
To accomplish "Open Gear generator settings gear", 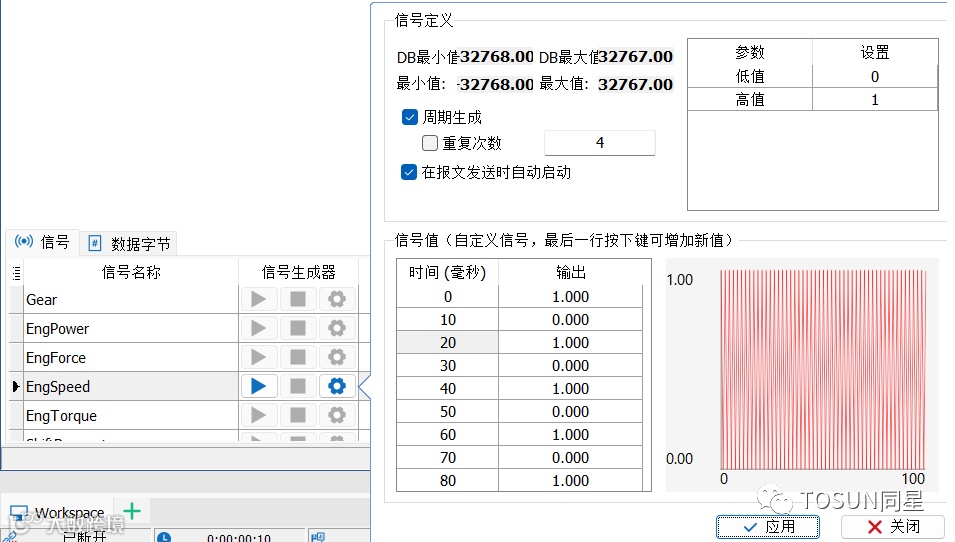I will [x=337, y=299].
